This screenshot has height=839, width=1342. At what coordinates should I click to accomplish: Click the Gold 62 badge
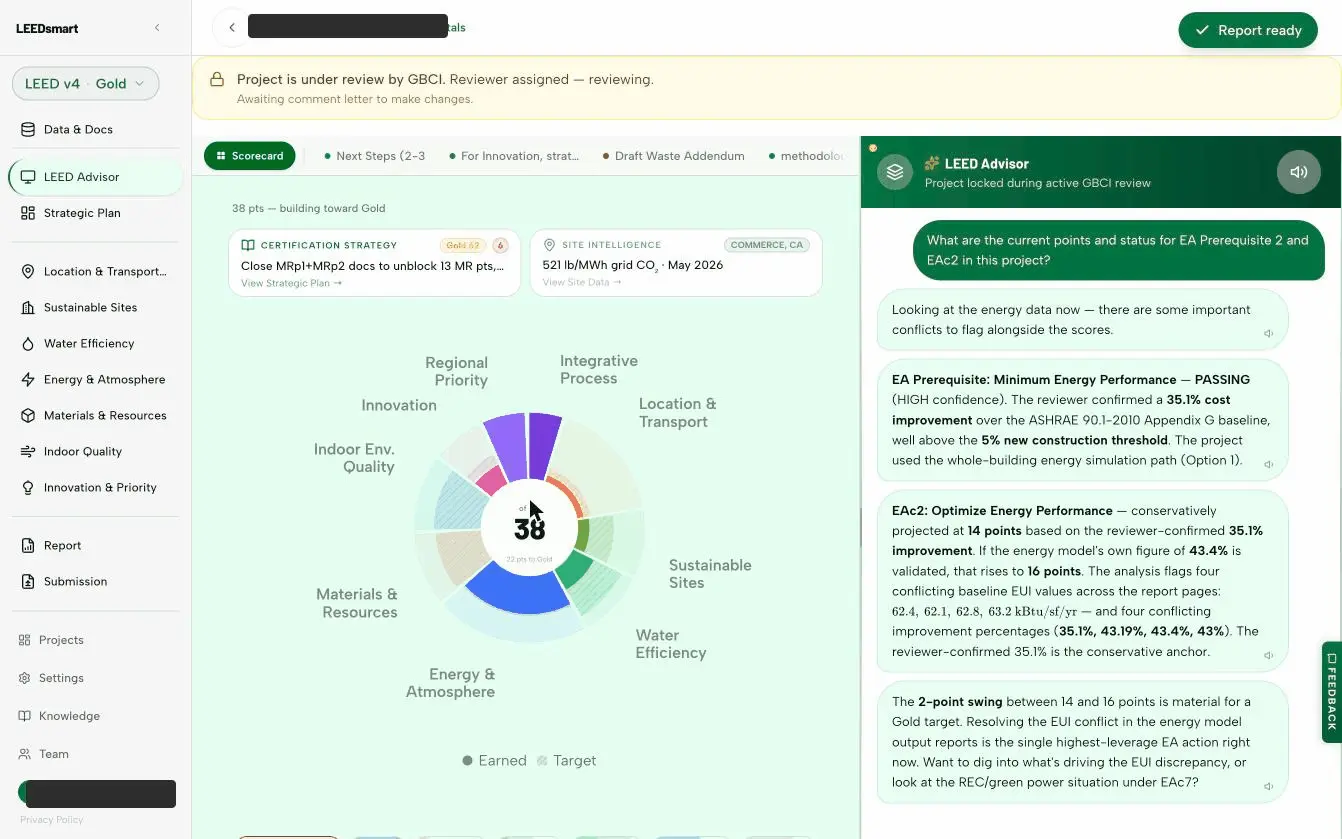pos(462,245)
